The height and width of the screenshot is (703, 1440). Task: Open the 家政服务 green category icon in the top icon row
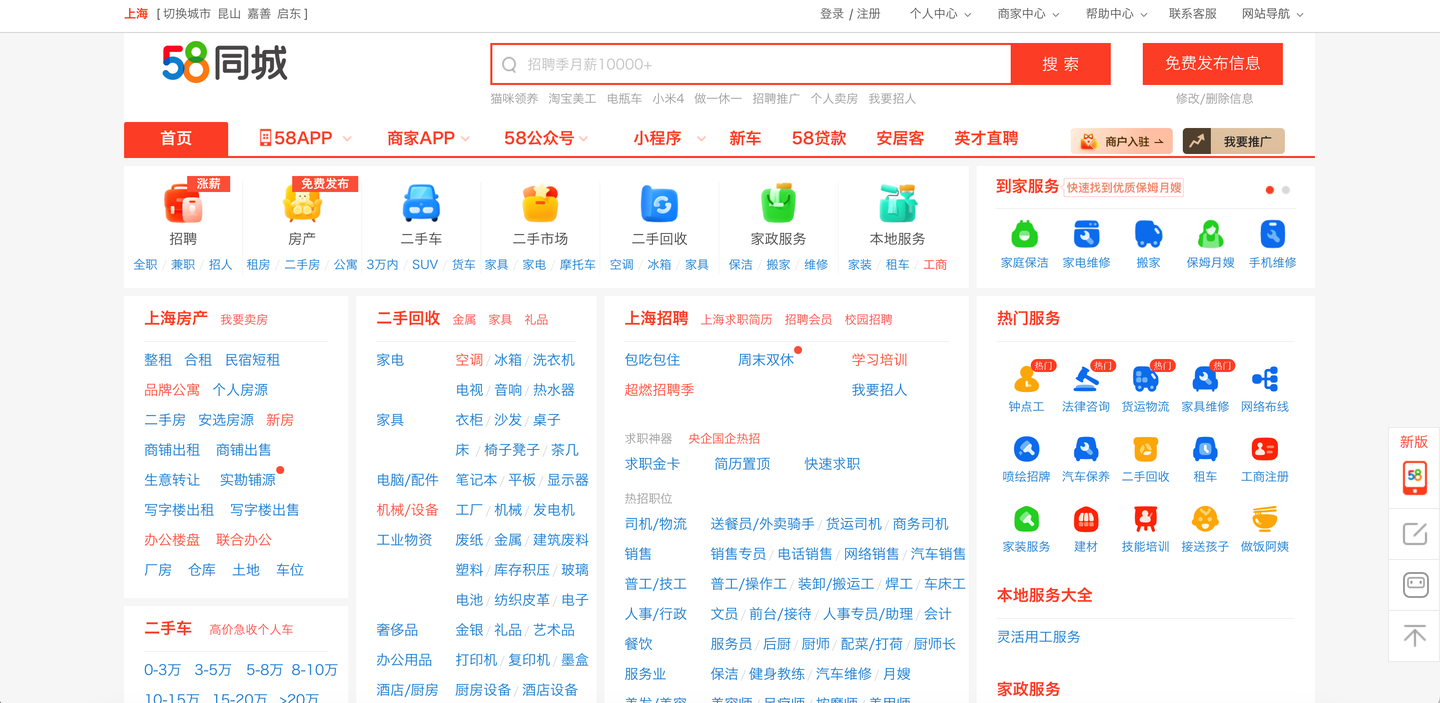778,204
